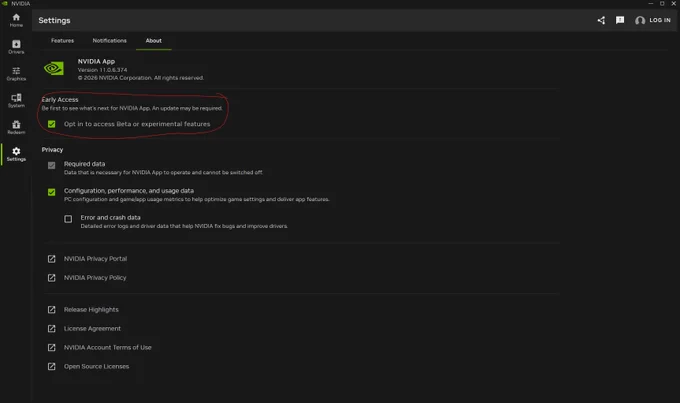Toggle Configuration, performance, and usage data checkbox

point(52,192)
